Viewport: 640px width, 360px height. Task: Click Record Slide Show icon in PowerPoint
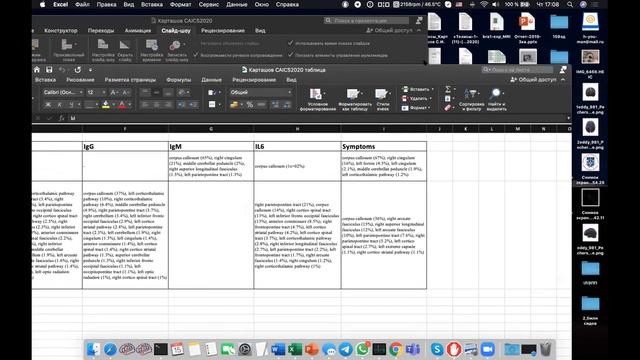(177, 50)
